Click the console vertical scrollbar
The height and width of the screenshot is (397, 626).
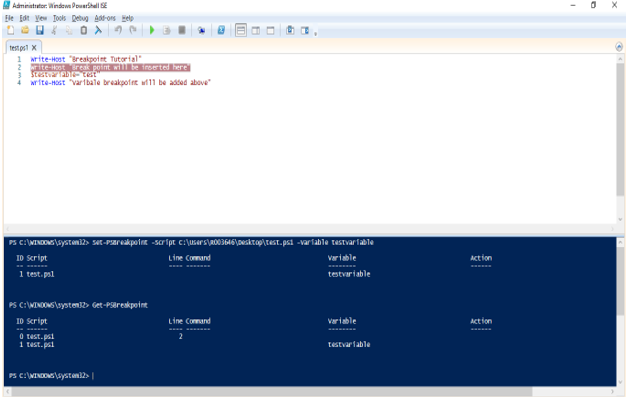pos(620,282)
